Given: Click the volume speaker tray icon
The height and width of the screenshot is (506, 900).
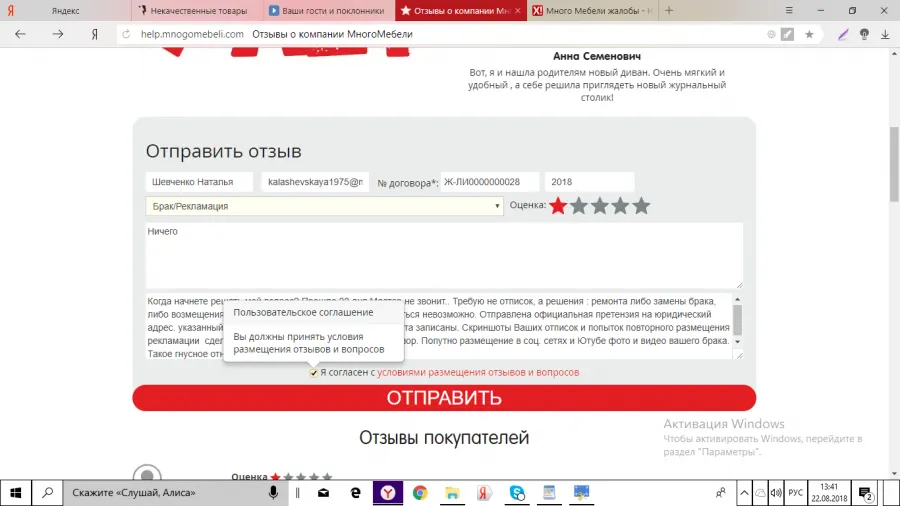Looking at the screenshot, I should point(776,493).
